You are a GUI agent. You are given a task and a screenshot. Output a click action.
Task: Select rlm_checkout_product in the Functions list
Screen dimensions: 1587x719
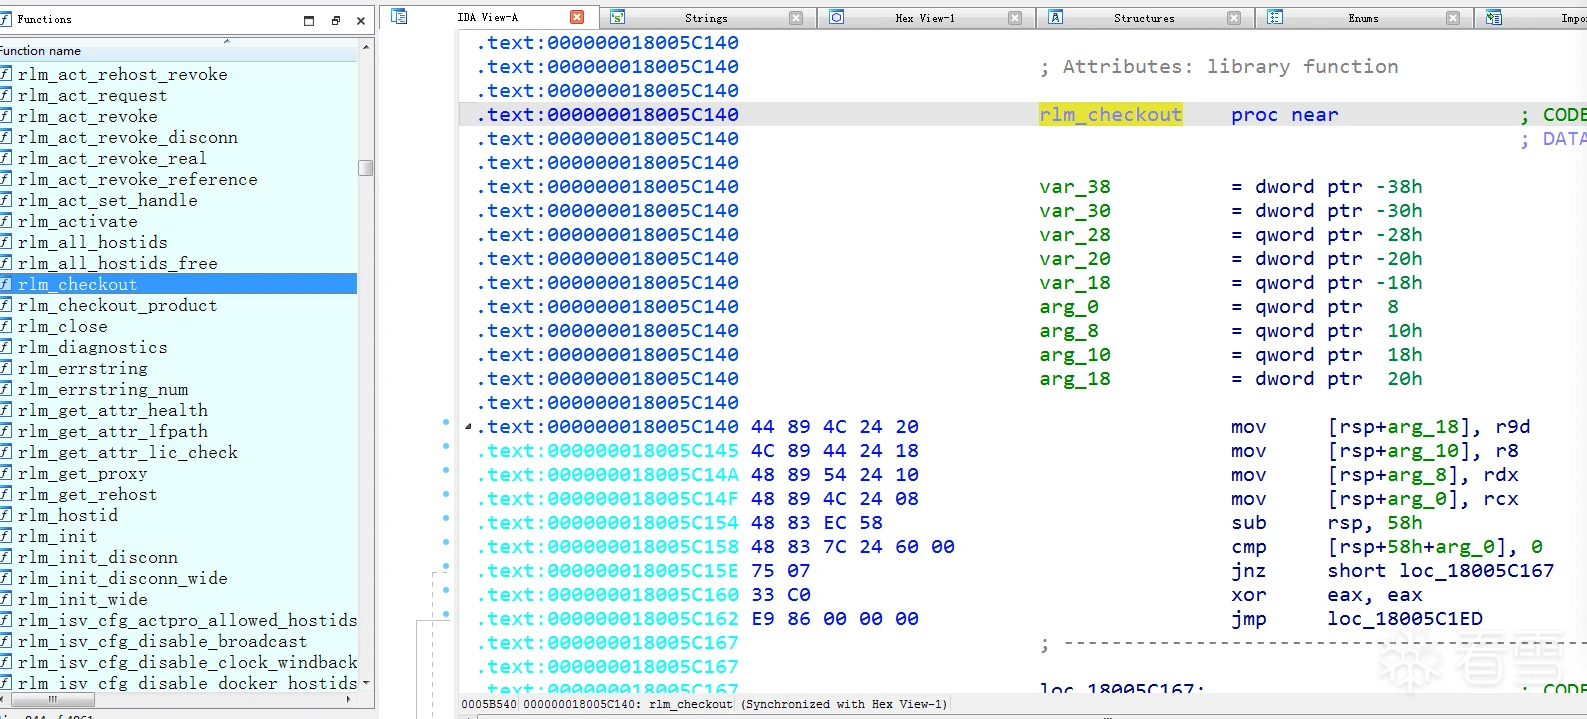[178, 305]
